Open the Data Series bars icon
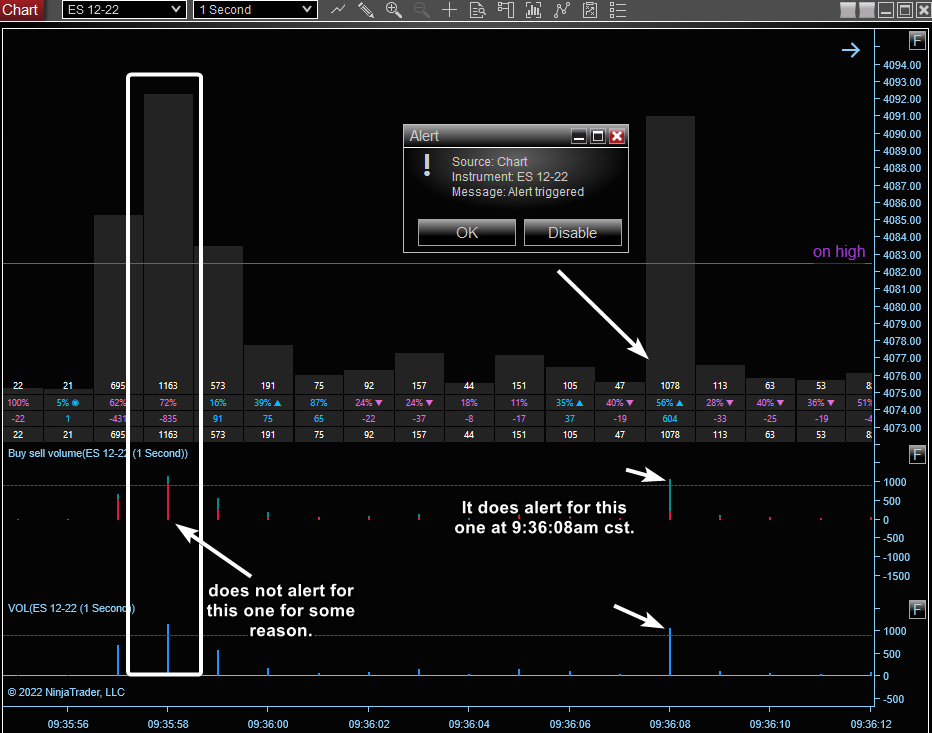This screenshot has width=932, height=733. click(533, 10)
